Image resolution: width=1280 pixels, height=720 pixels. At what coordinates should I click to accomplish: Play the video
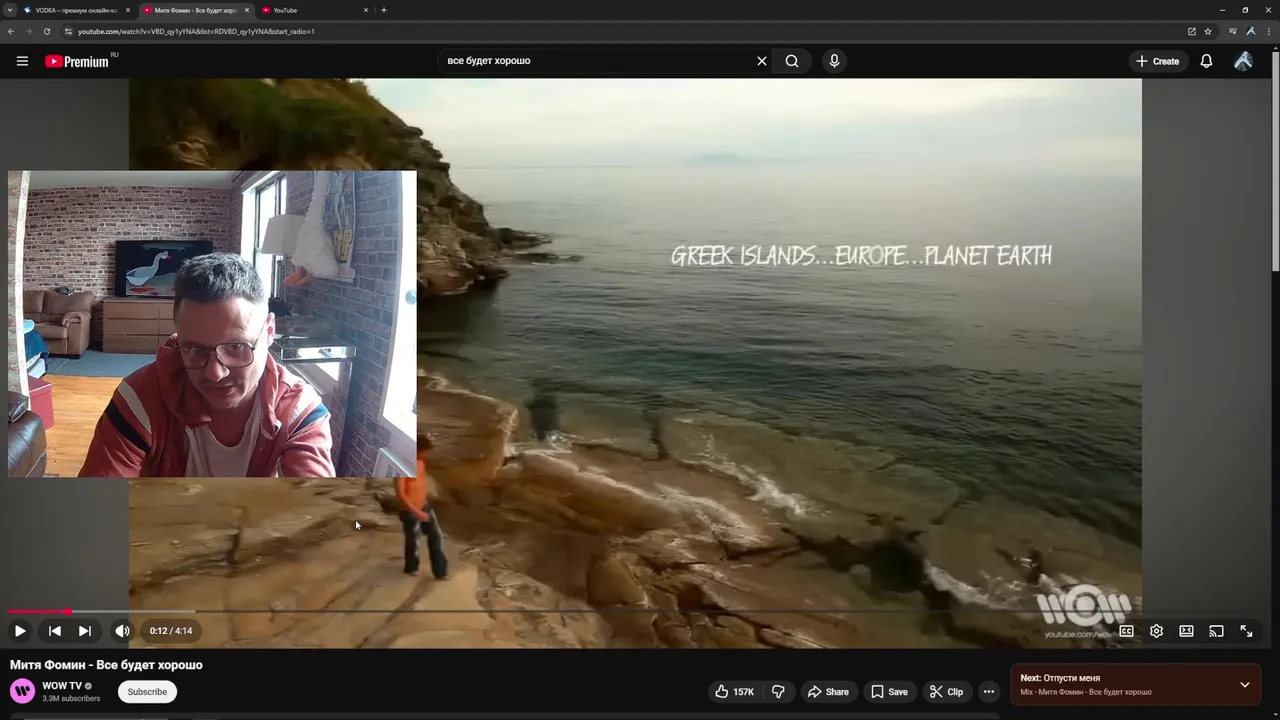(x=20, y=631)
